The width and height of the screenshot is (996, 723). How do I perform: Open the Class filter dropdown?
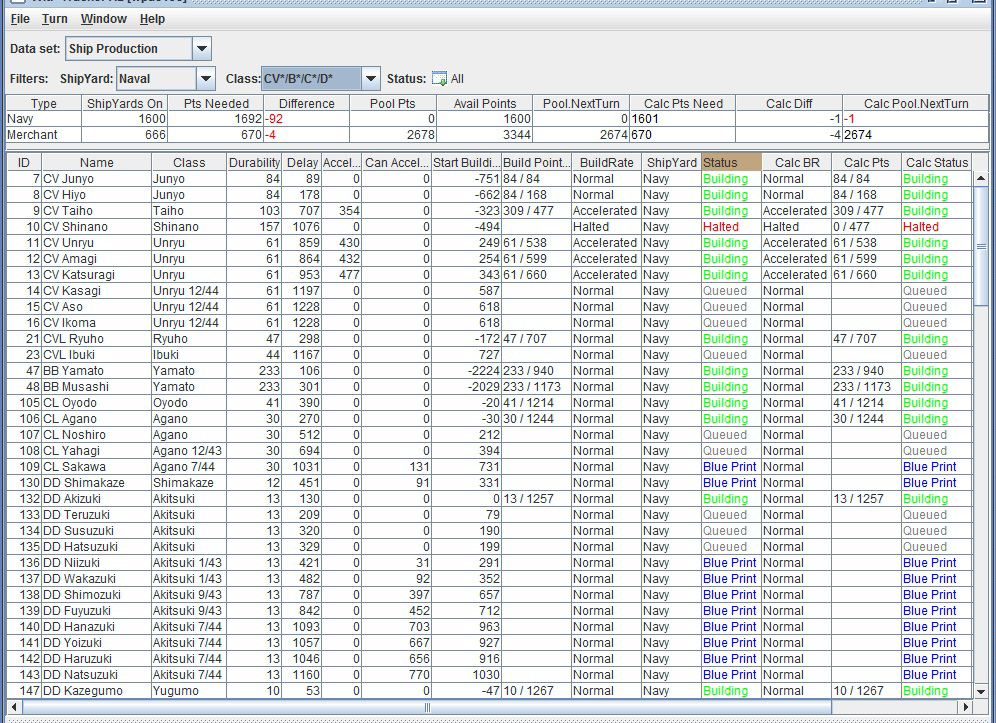pyautogui.click(x=371, y=79)
